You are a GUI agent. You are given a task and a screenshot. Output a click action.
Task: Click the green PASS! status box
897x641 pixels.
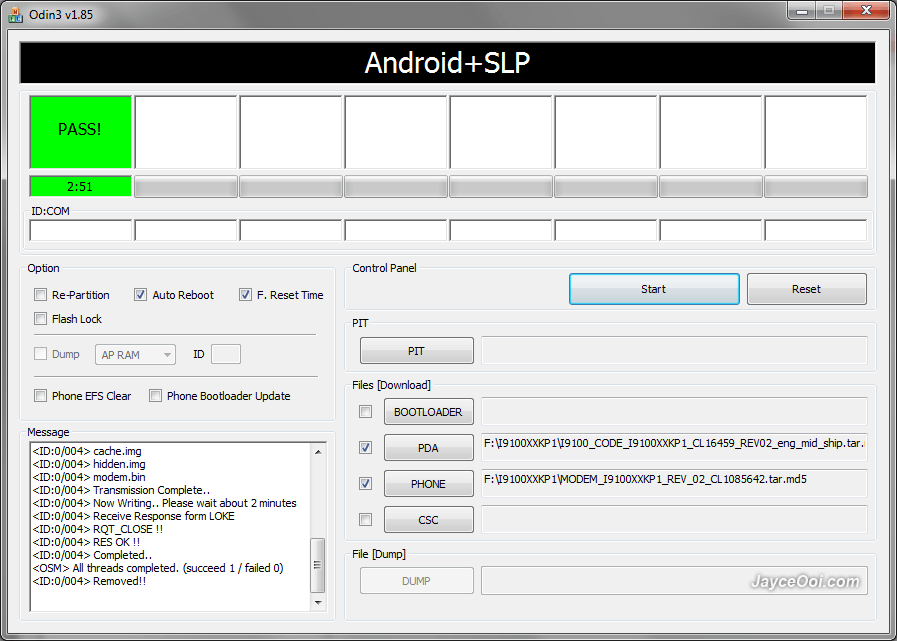[81, 132]
